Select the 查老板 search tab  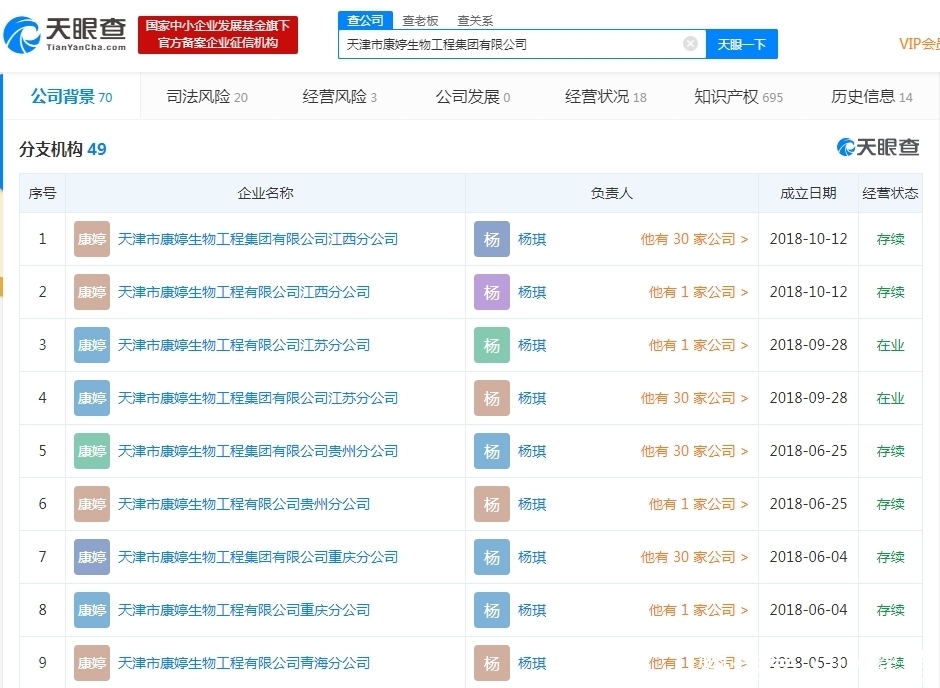point(420,21)
